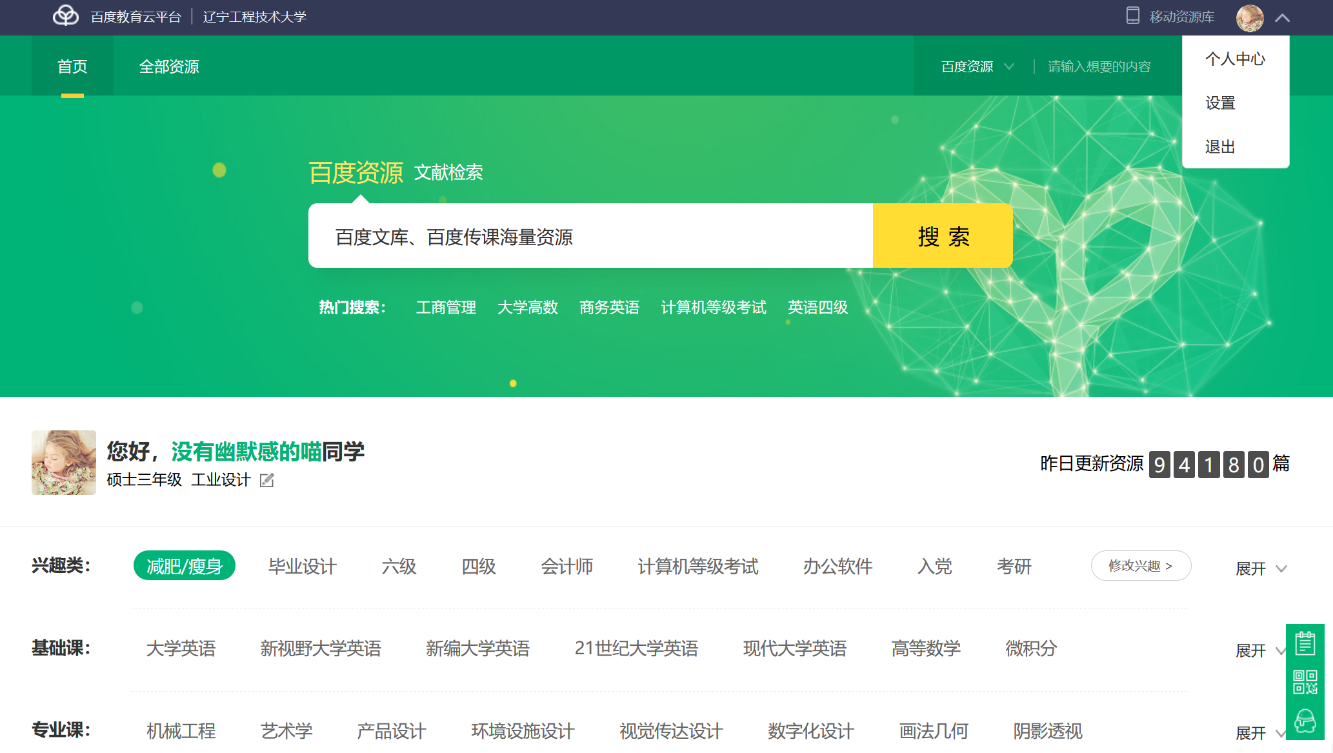Image resolution: width=1333 pixels, height=753 pixels.
Task: Click the username 没有幽默感的喵
Action: 246,452
